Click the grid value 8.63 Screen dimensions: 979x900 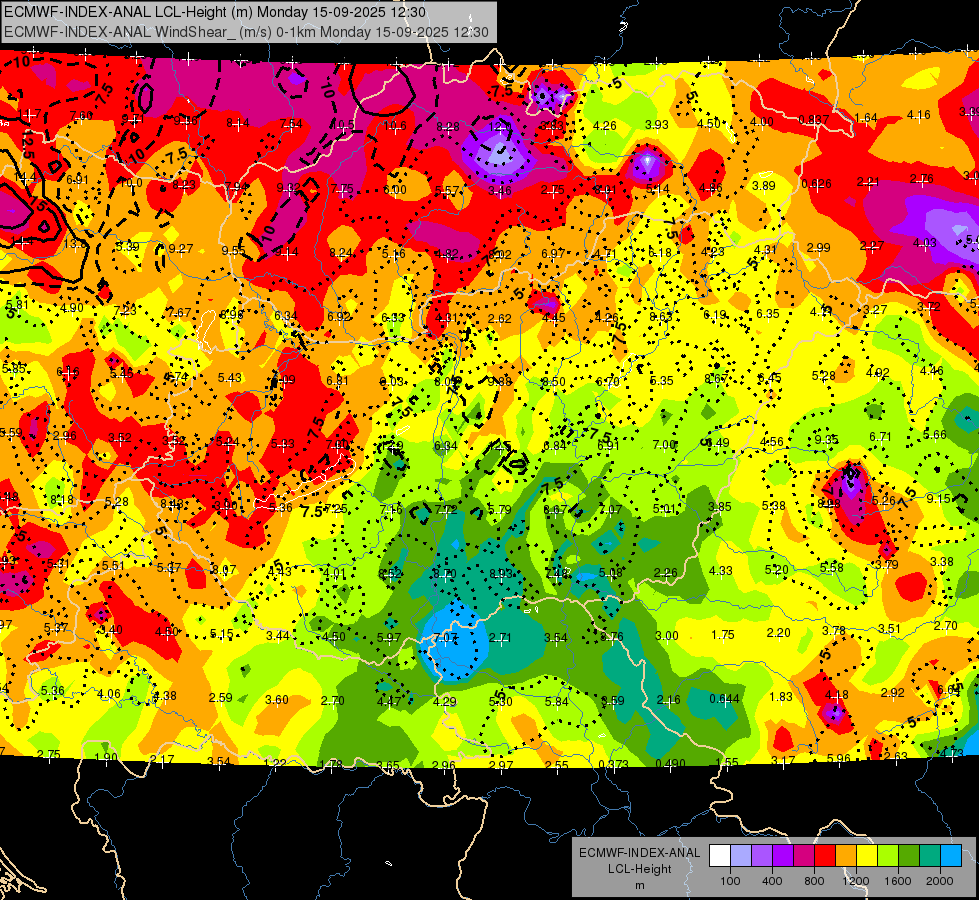pyautogui.click(x=661, y=317)
